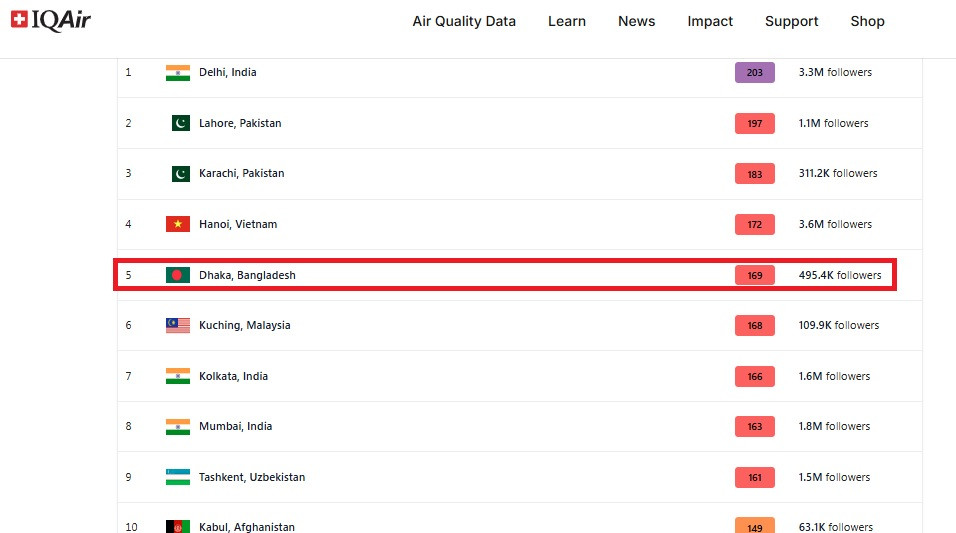Click the '311.2K followers' text
Screen dimensions: 956x533
pos(838,173)
